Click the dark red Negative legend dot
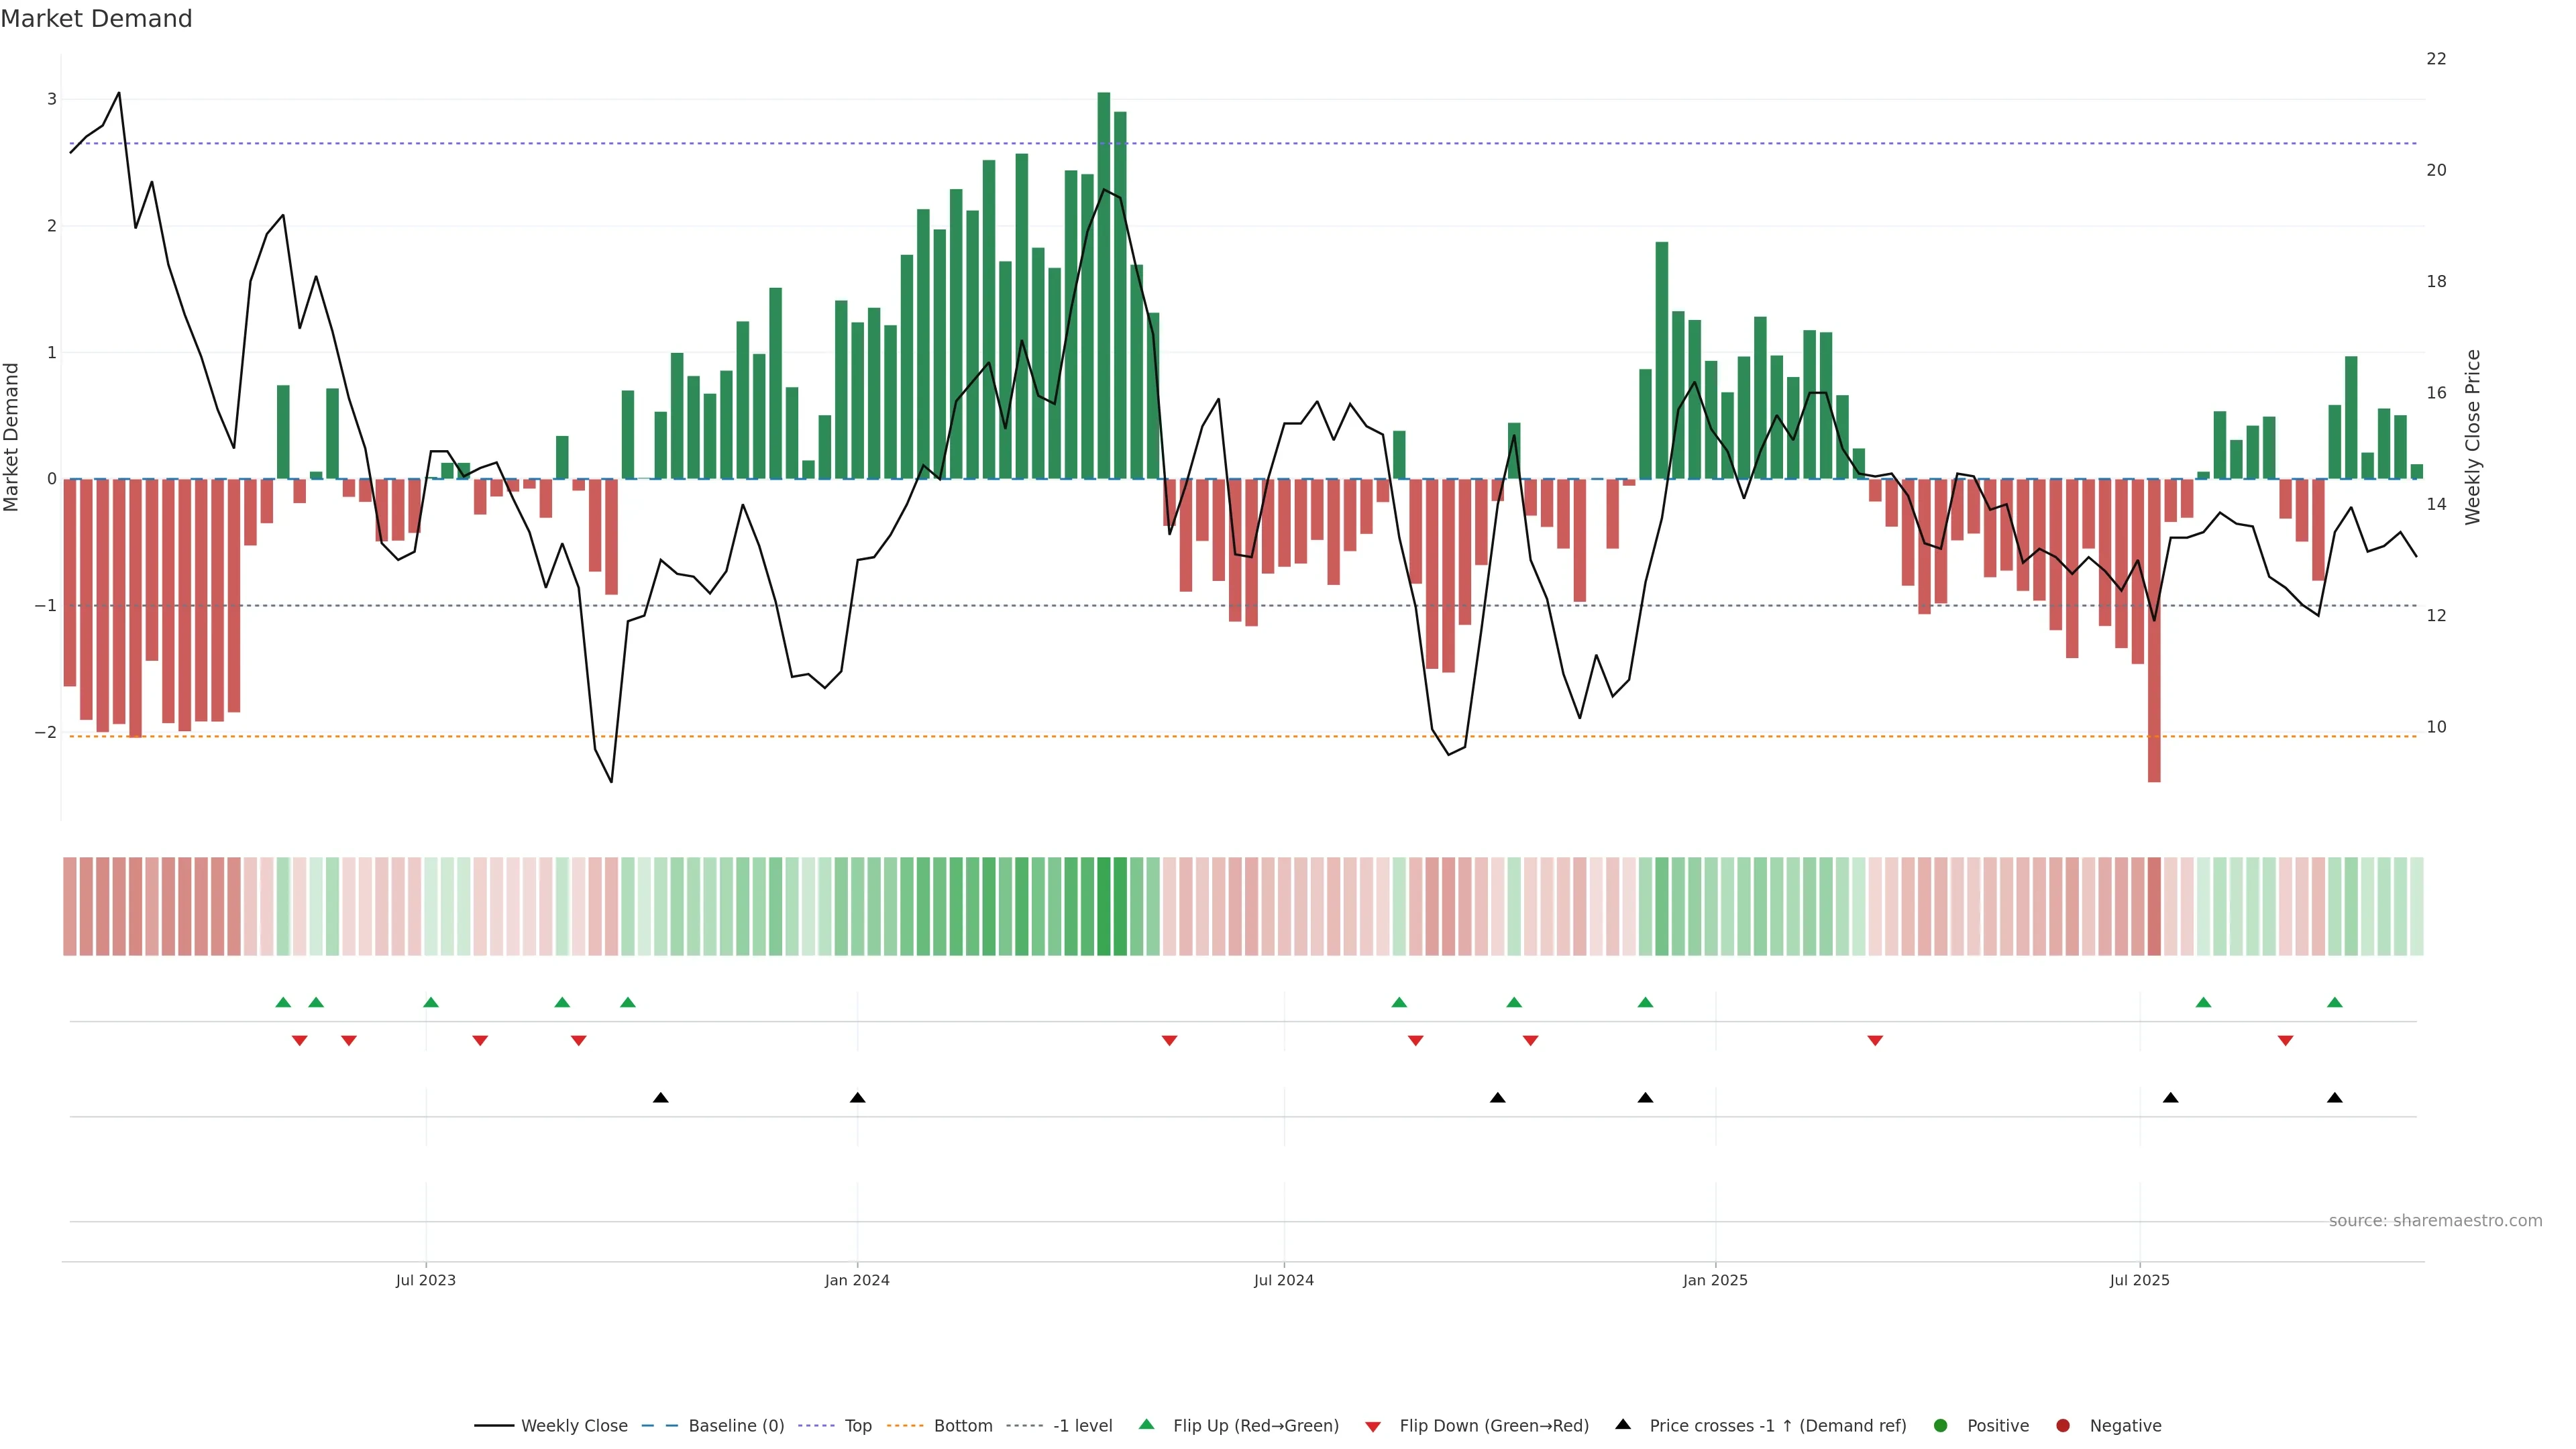This screenshot has height=1449, width=2576. point(2063,1425)
